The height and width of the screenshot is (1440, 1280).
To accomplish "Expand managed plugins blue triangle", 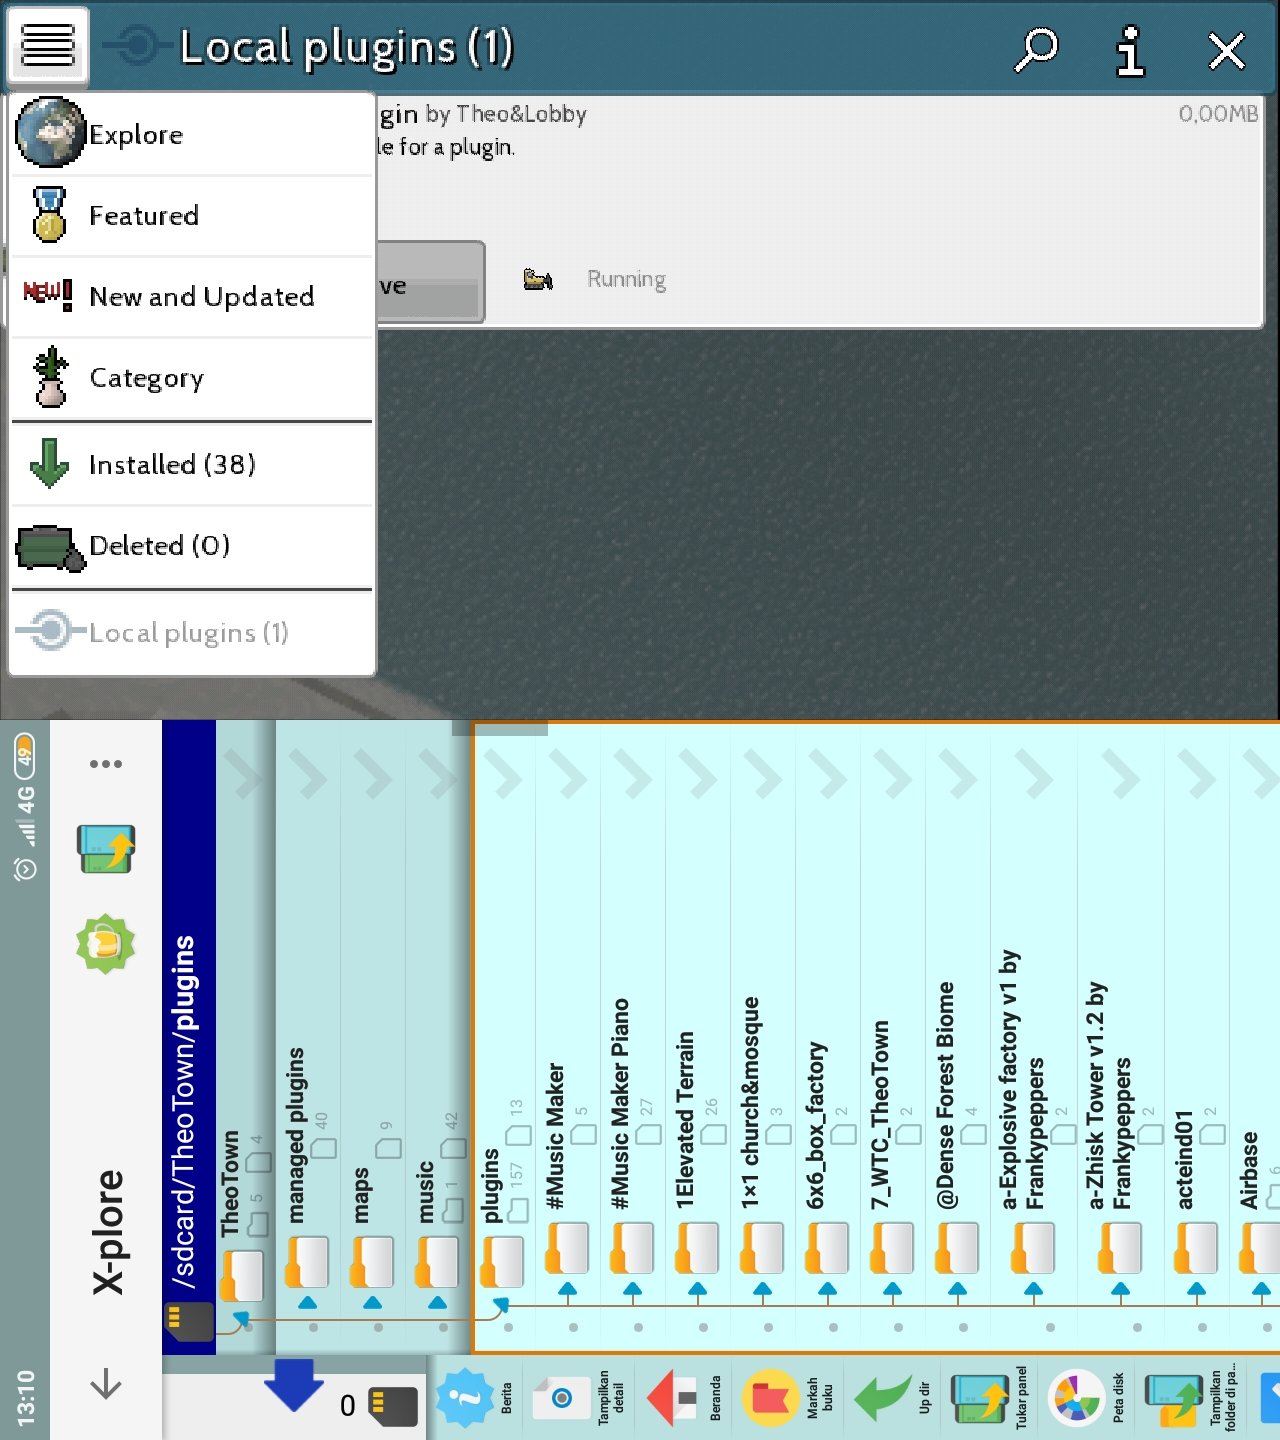I will point(308,1302).
